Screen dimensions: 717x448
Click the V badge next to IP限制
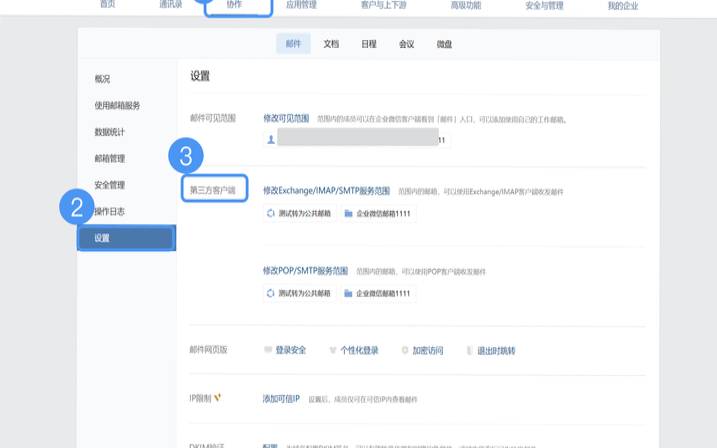(x=218, y=398)
